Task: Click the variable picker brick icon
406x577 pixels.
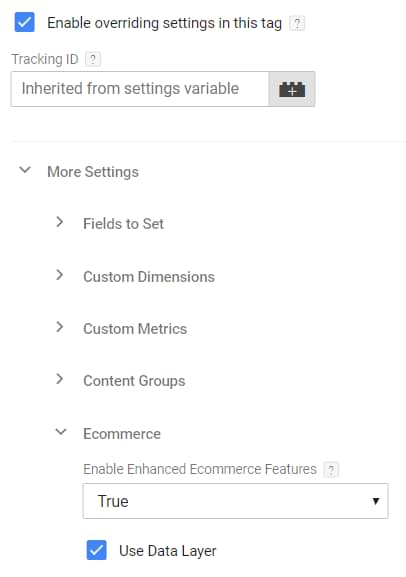Action: point(292,89)
